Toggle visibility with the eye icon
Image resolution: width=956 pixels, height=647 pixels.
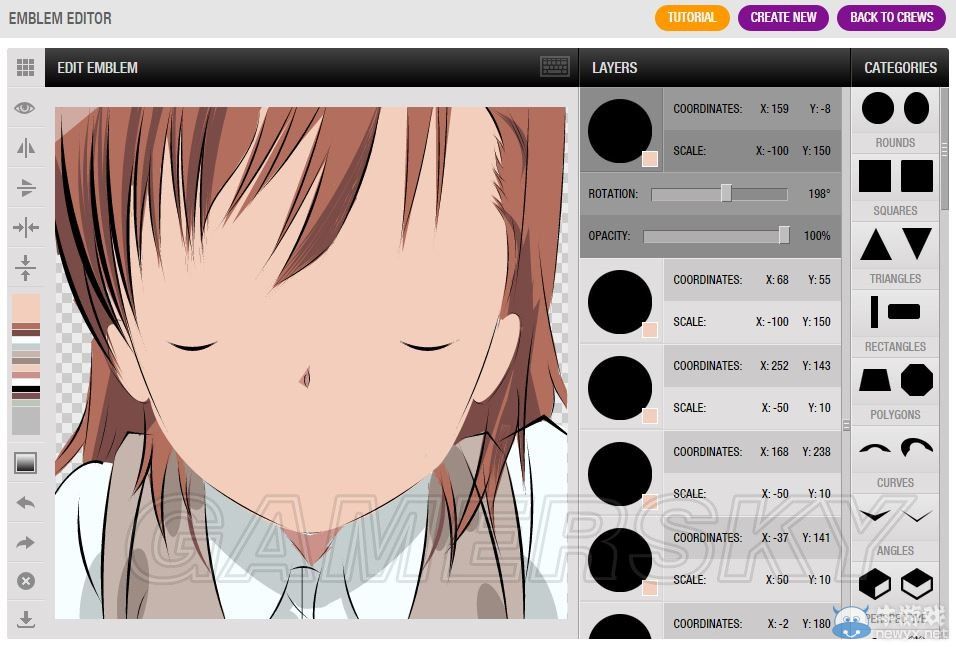[x=26, y=108]
